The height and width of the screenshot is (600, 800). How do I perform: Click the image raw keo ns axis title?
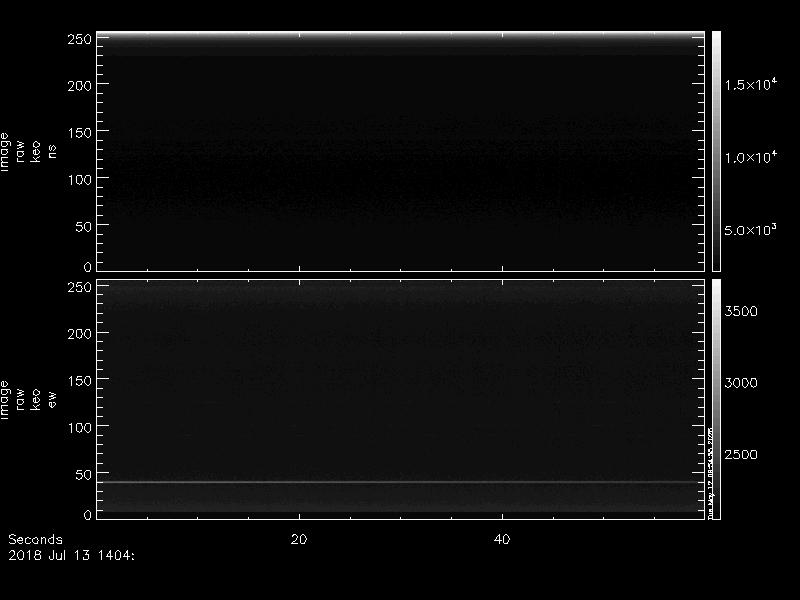[x=28, y=152]
